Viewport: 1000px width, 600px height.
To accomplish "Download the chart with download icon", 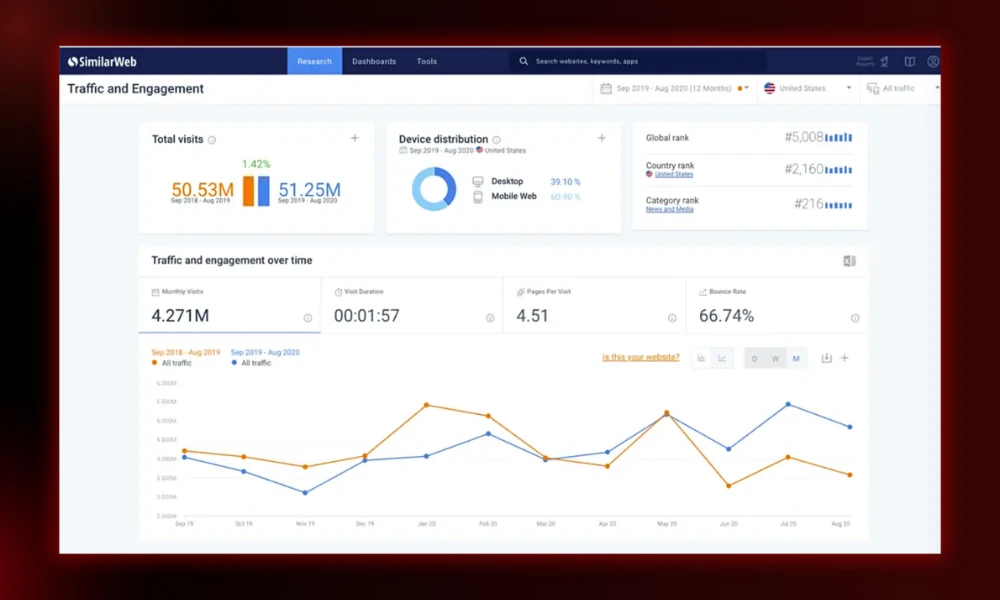I will coord(827,358).
